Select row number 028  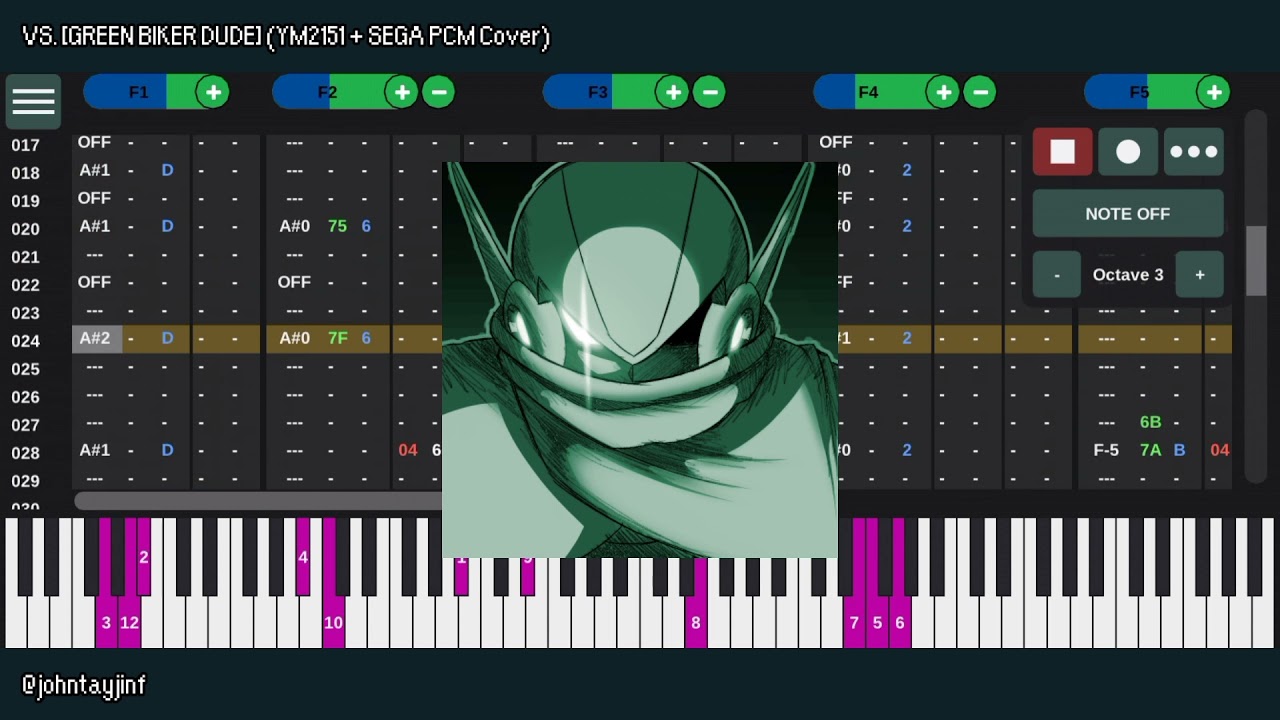26,453
